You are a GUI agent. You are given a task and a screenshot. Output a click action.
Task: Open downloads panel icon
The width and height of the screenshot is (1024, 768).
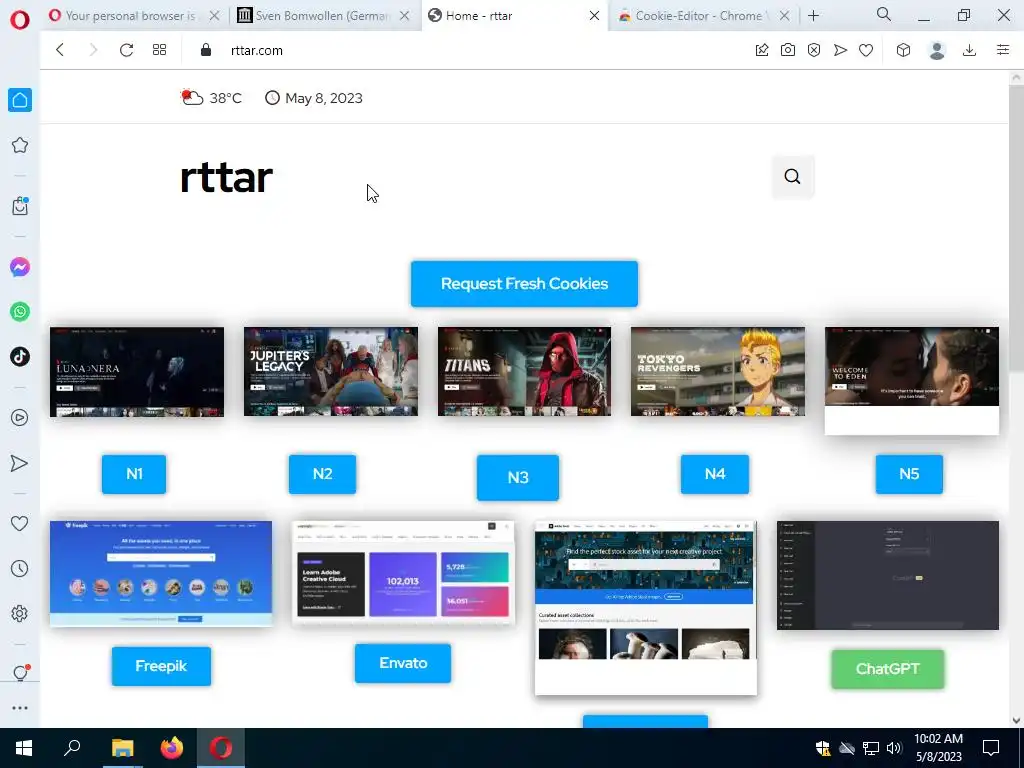pos(969,50)
